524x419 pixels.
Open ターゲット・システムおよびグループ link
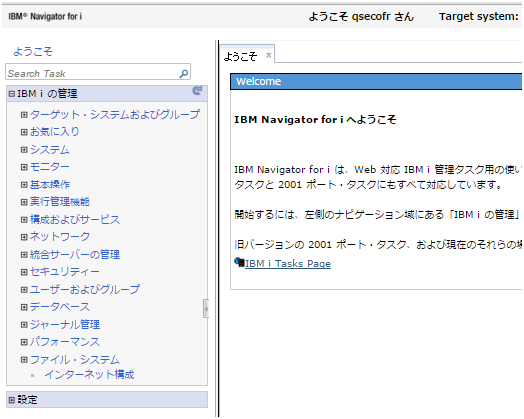115,114
